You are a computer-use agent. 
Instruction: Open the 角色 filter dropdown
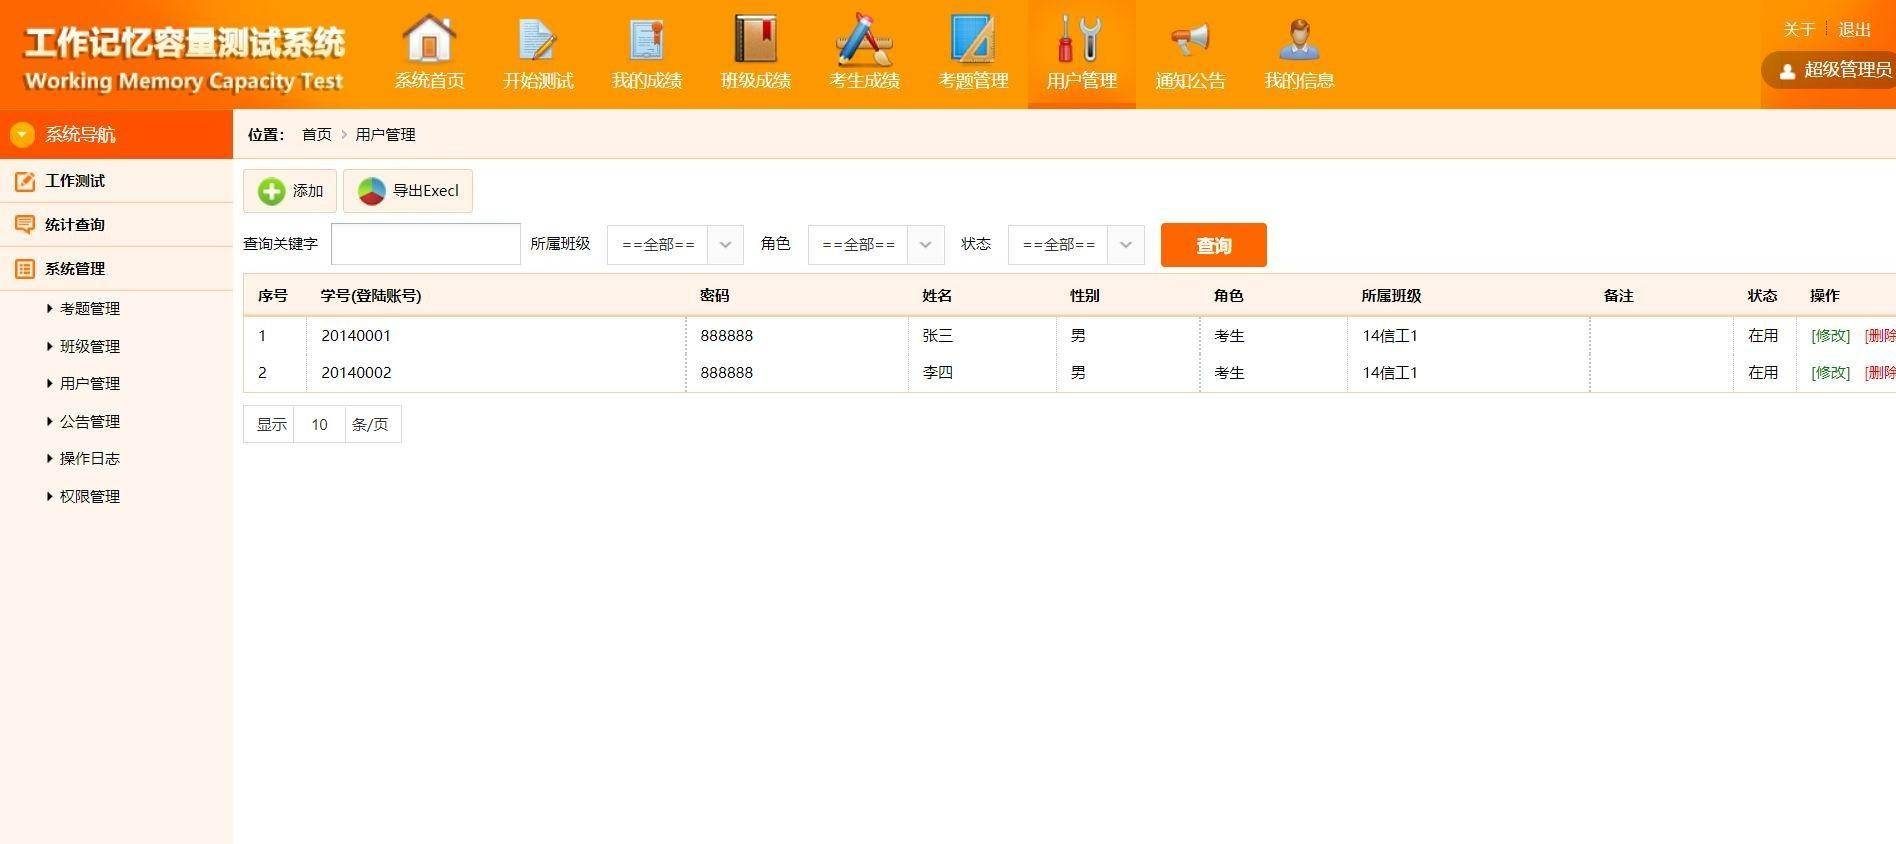[x=876, y=245]
